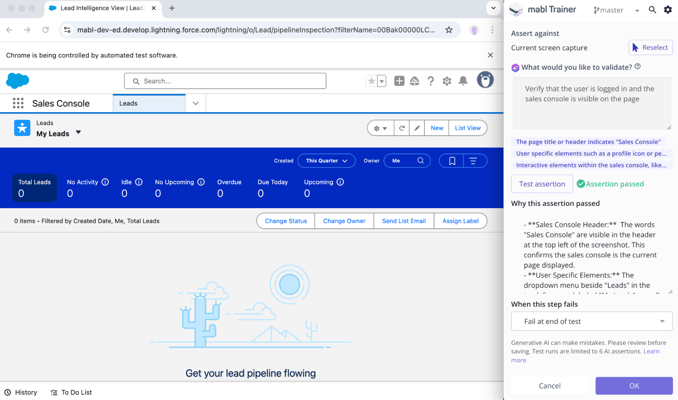
Task: Click the Change Status button
Action: pyautogui.click(x=286, y=221)
